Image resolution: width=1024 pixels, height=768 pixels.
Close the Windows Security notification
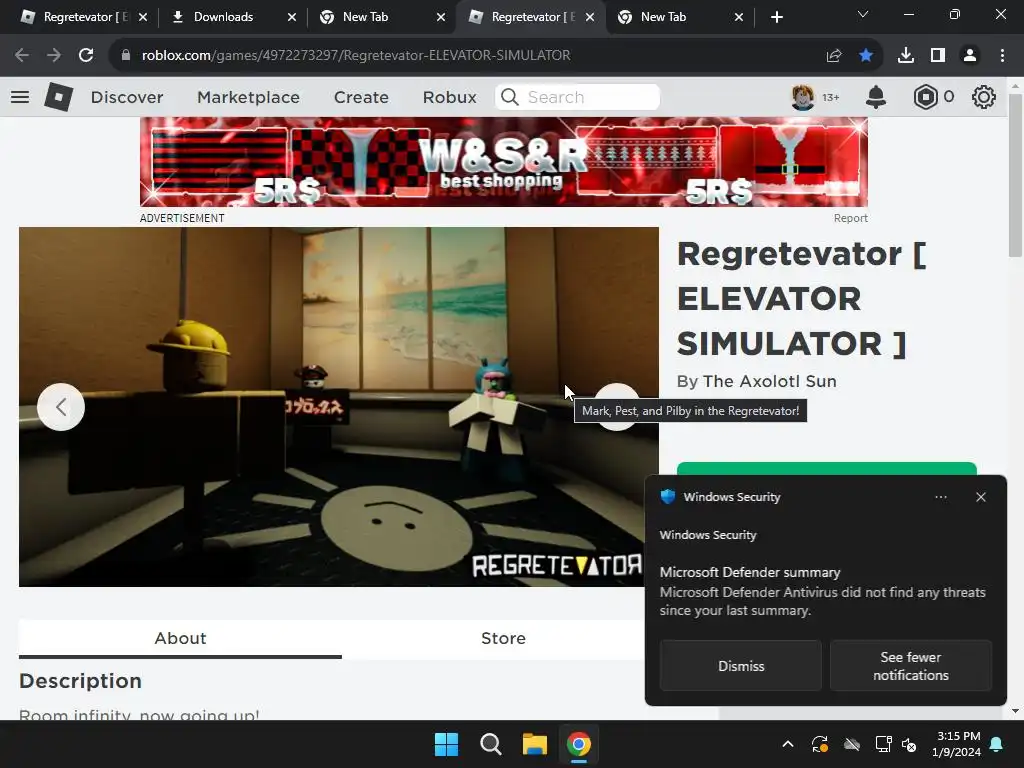[x=981, y=497]
